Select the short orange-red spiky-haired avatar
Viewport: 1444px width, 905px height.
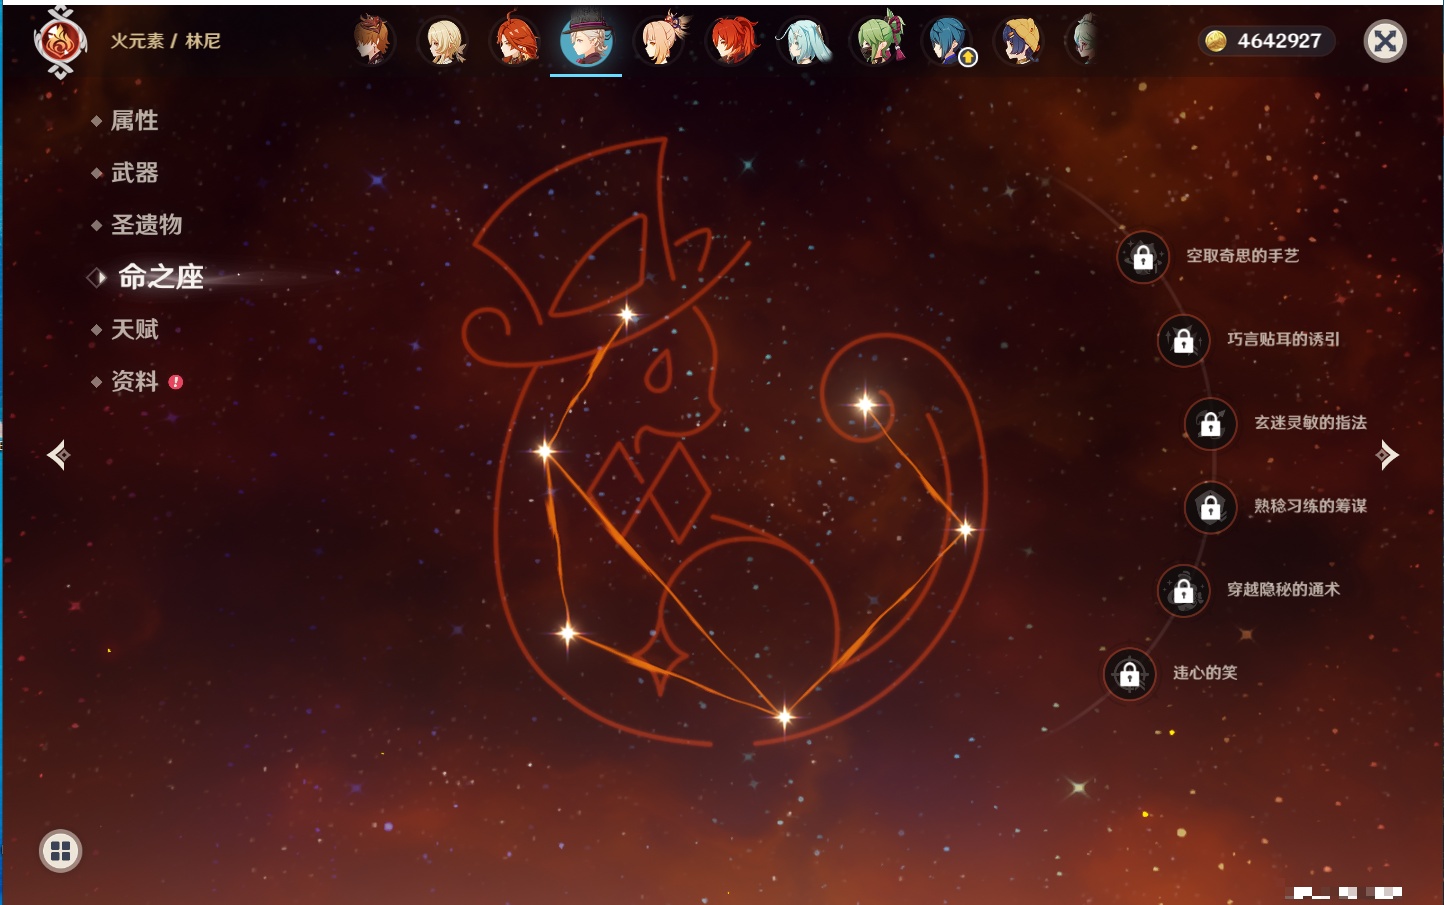pyautogui.click(x=515, y=41)
